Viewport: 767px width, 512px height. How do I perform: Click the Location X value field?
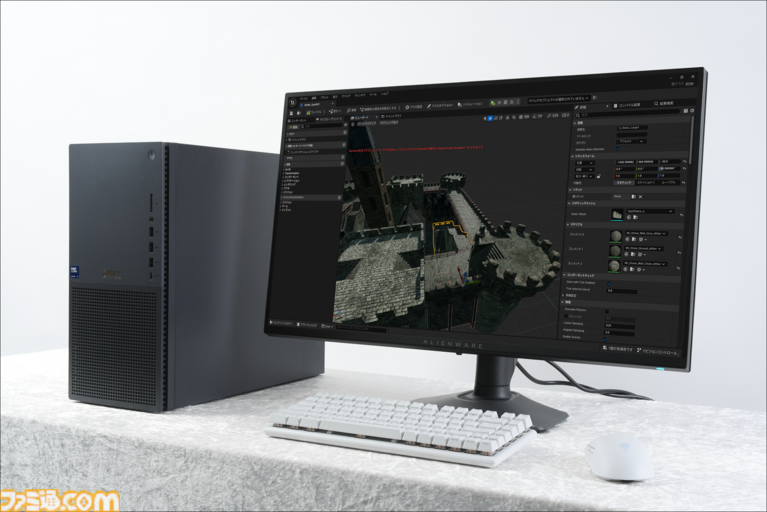pos(625,162)
